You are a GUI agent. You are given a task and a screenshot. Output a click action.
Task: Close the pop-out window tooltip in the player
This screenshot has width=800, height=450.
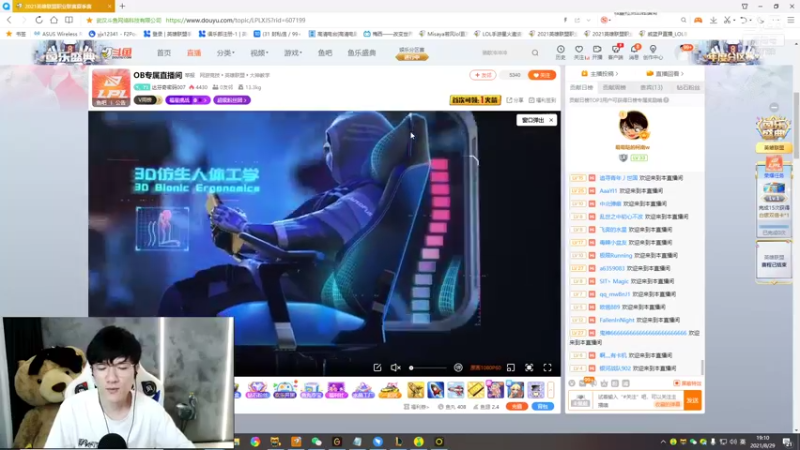551,120
